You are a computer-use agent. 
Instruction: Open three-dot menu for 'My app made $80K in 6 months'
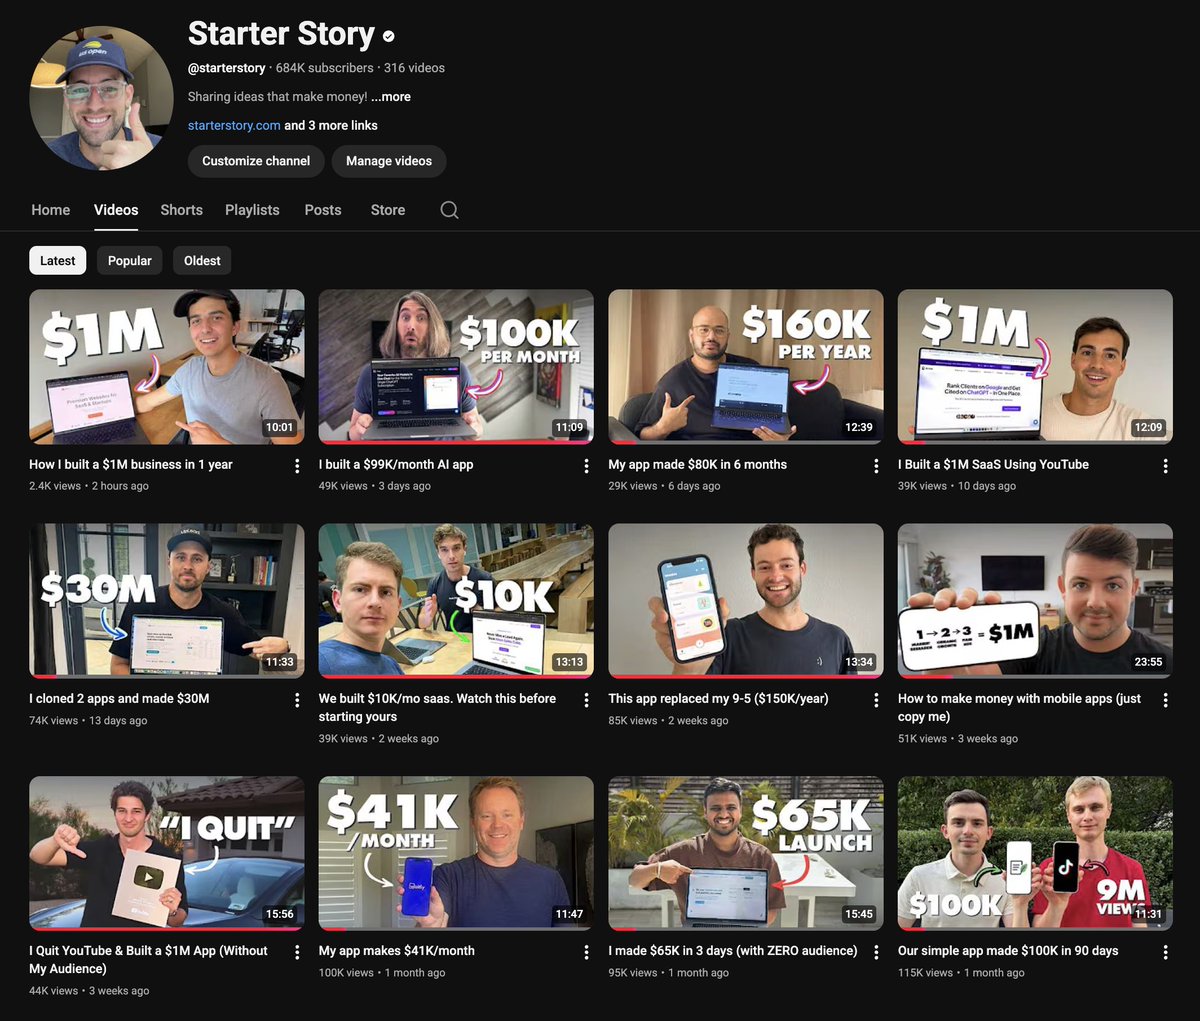pos(876,466)
